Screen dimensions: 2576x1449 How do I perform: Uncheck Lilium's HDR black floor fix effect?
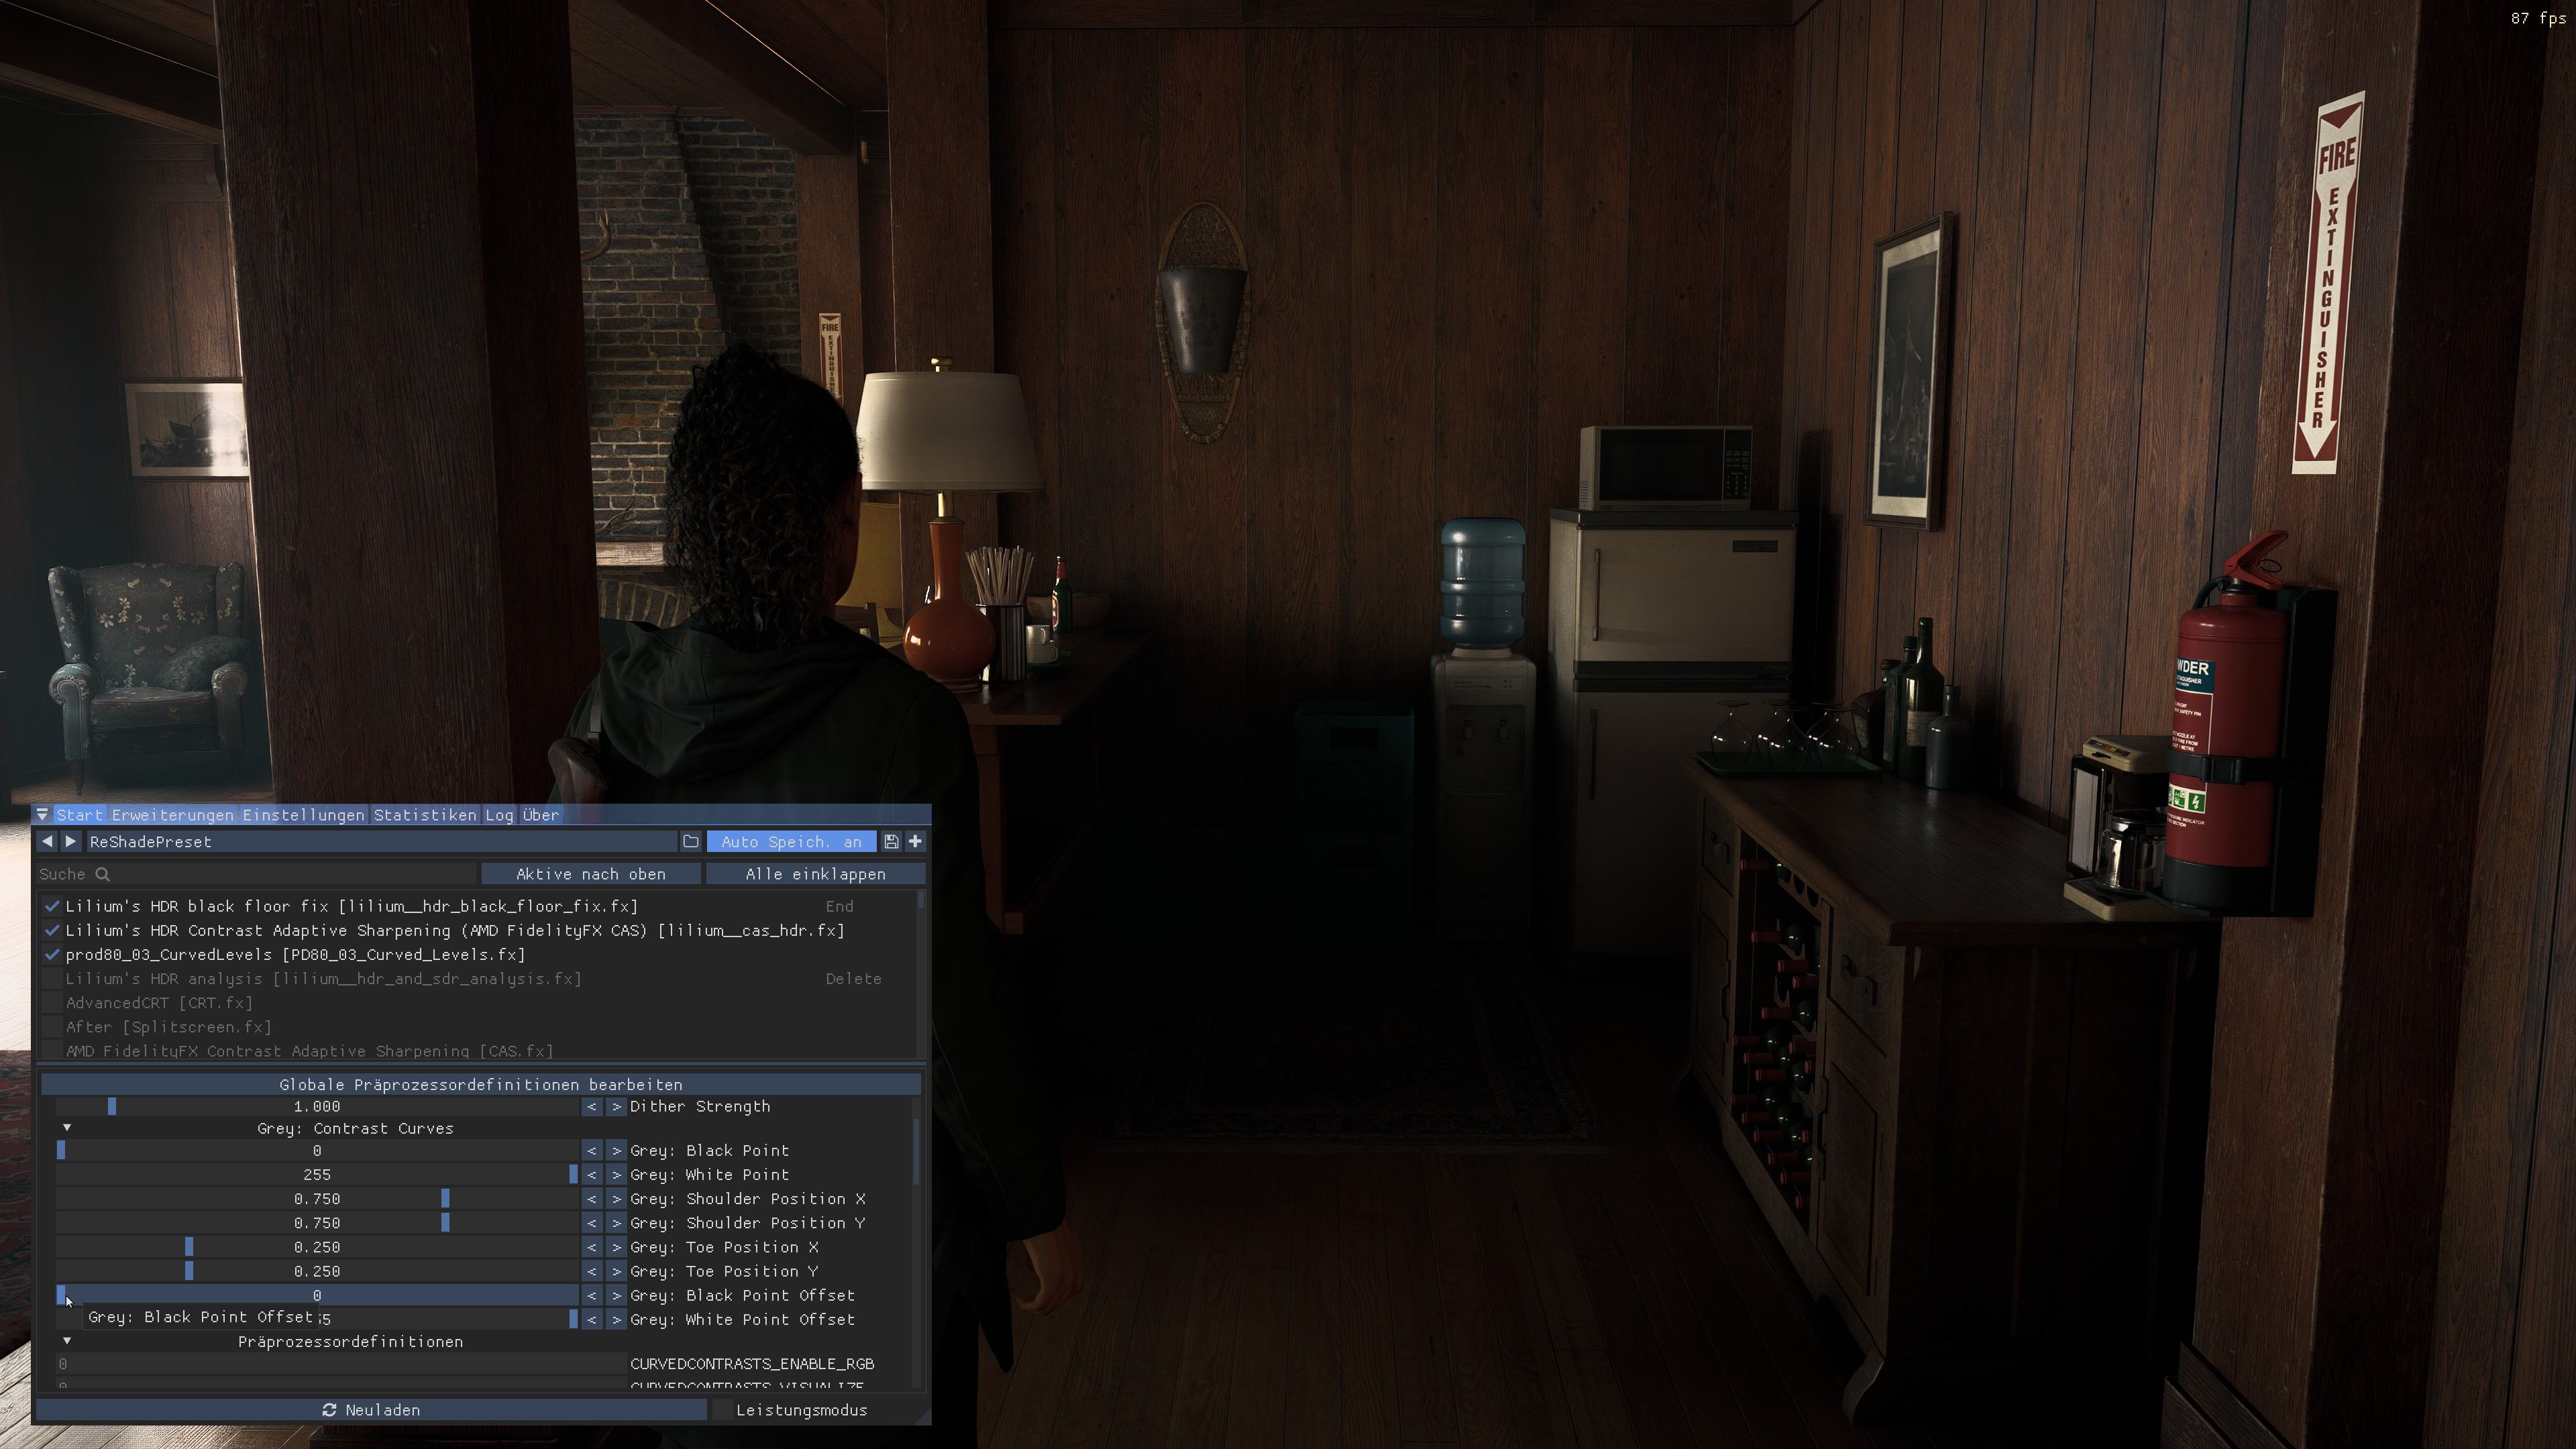tap(53, 906)
